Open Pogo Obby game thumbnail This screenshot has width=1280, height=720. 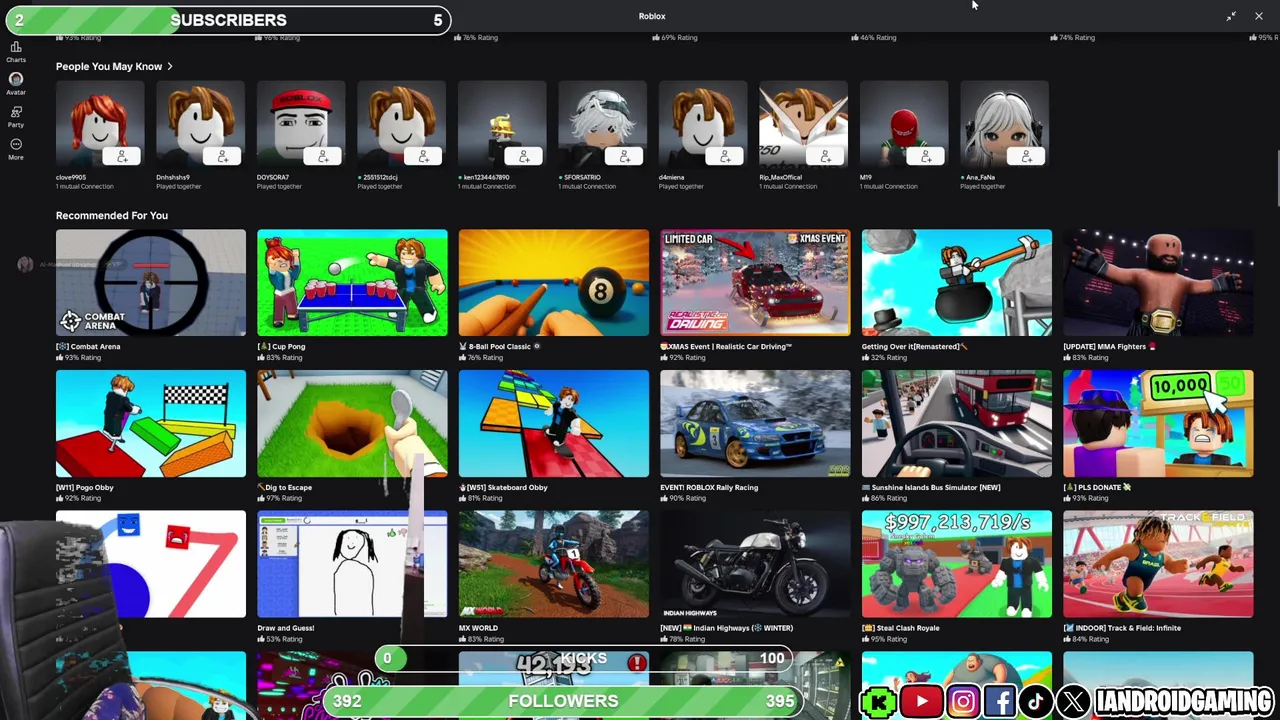(151, 424)
